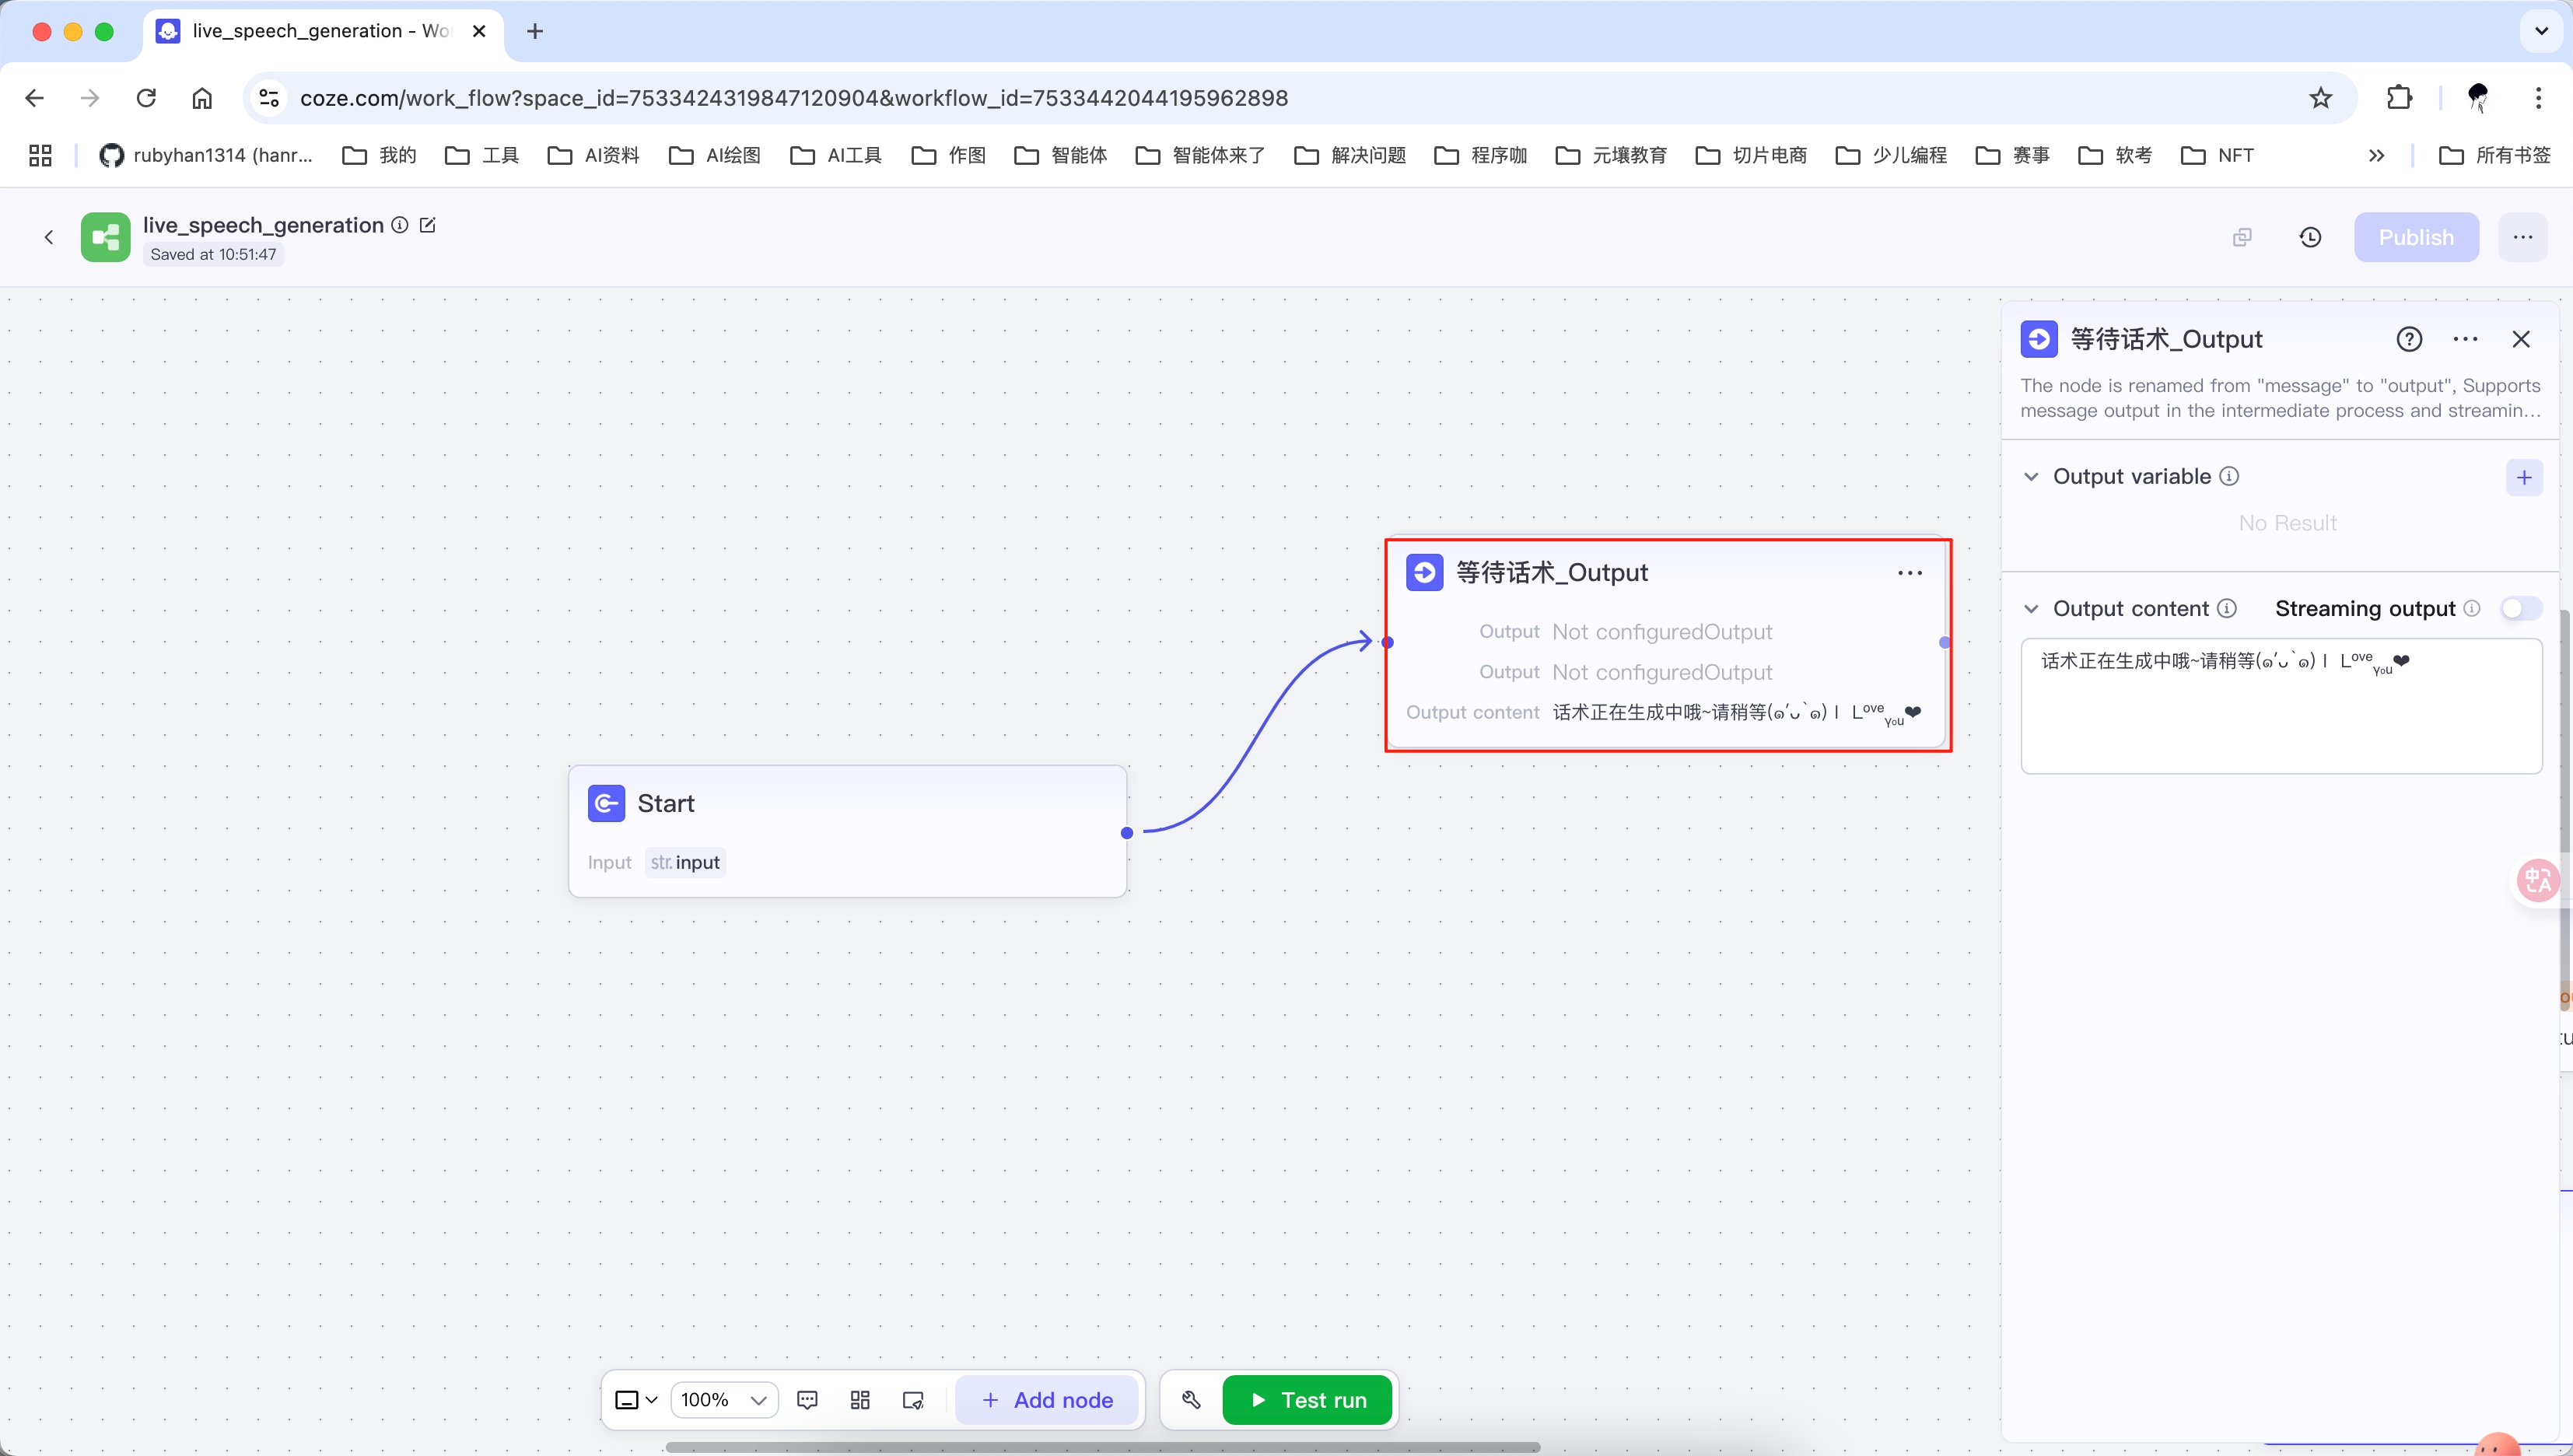Open the AI工具 bookmarks folder
2573x1456 pixels.
[836, 155]
